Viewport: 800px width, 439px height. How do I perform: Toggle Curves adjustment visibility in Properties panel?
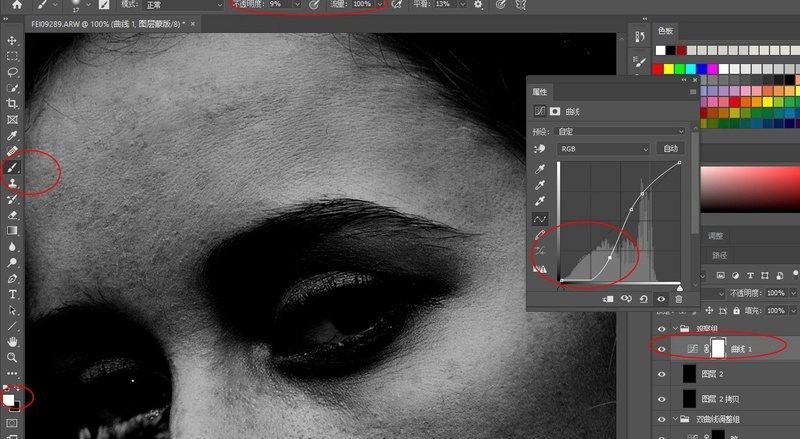coord(661,299)
